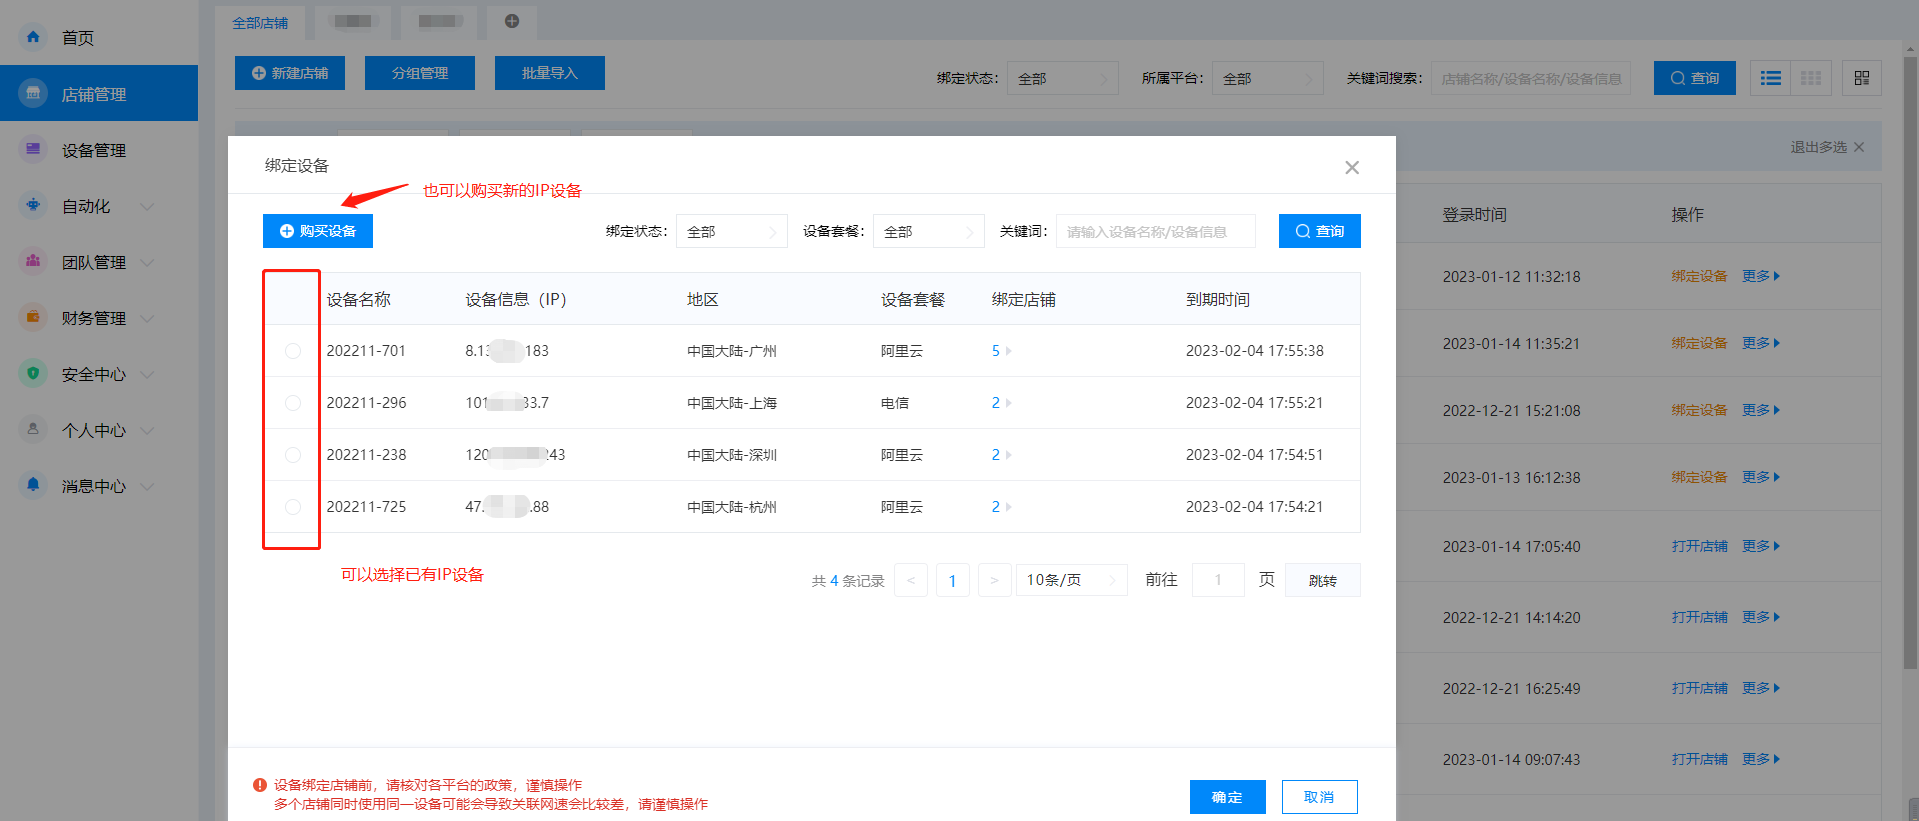Open 店铺管理 in sidebar menu

pyautogui.click(x=94, y=94)
